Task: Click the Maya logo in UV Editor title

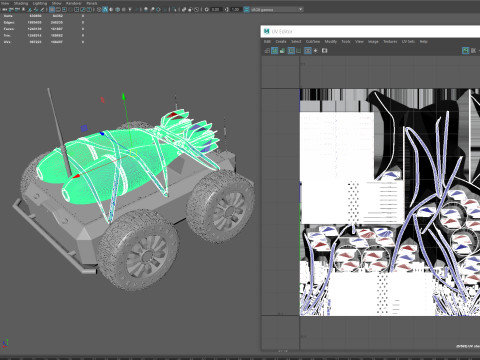Action: click(x=266, y=31)
